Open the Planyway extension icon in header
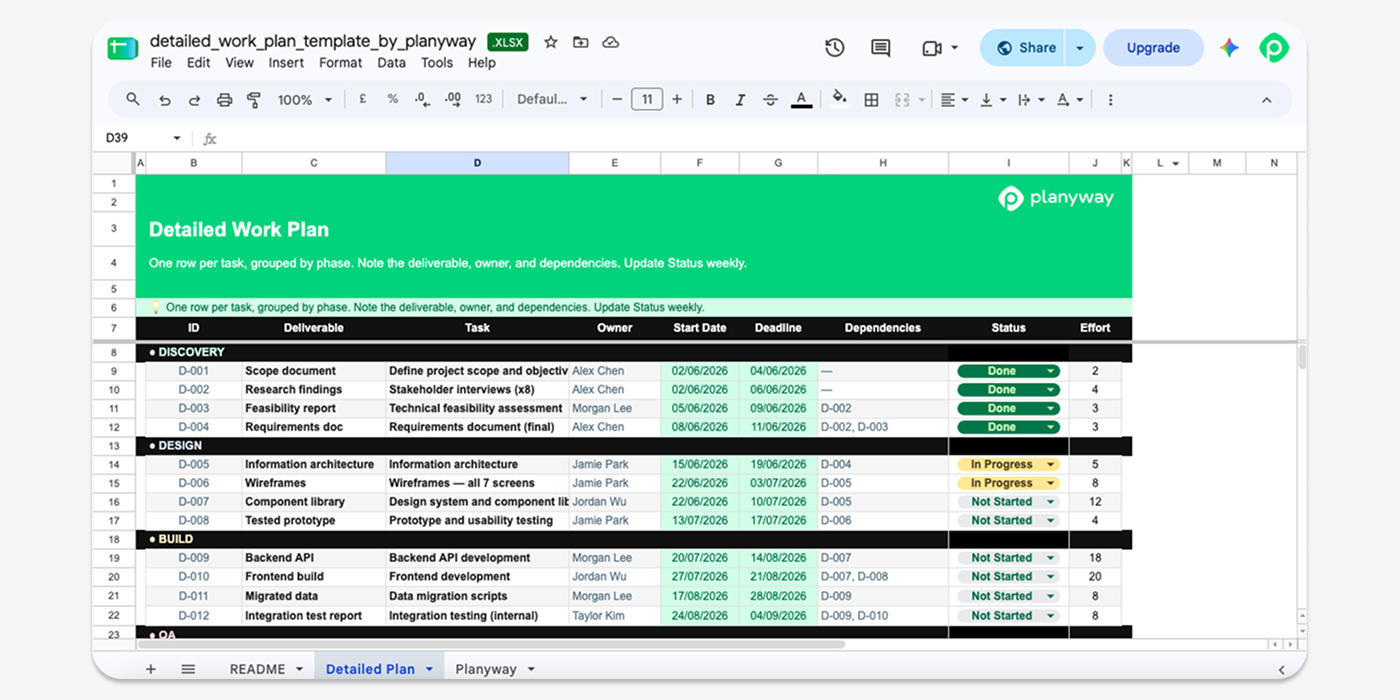Image resolution: width=1400 pixels, height=700 pixels. (x=1273, y=47)
